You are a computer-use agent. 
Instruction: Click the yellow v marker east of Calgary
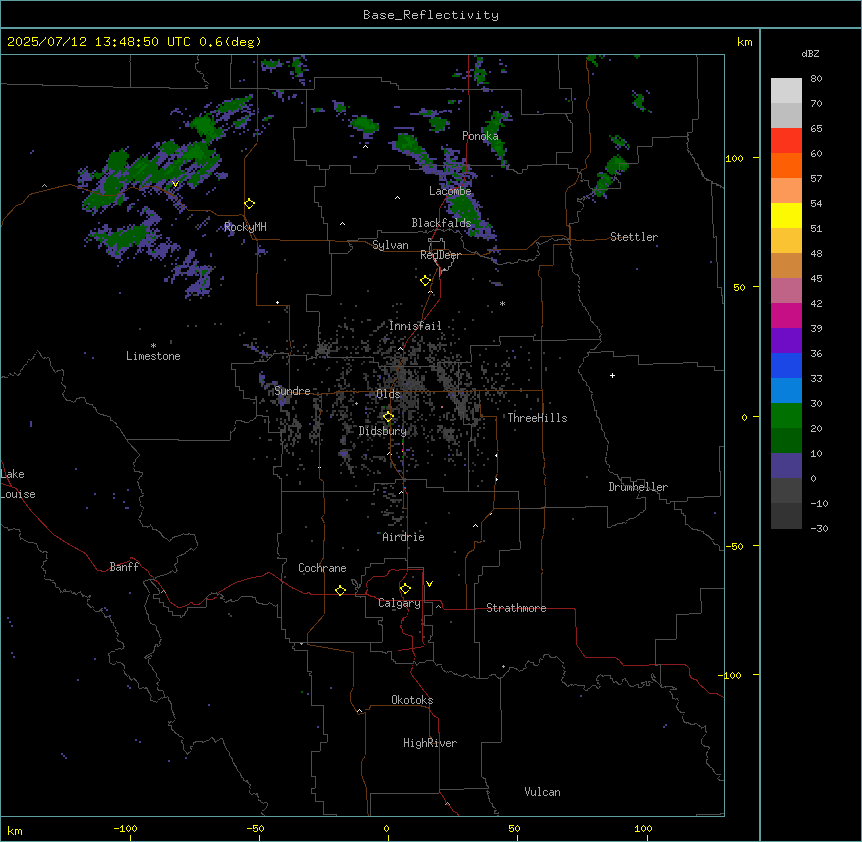tap(429, 584)
